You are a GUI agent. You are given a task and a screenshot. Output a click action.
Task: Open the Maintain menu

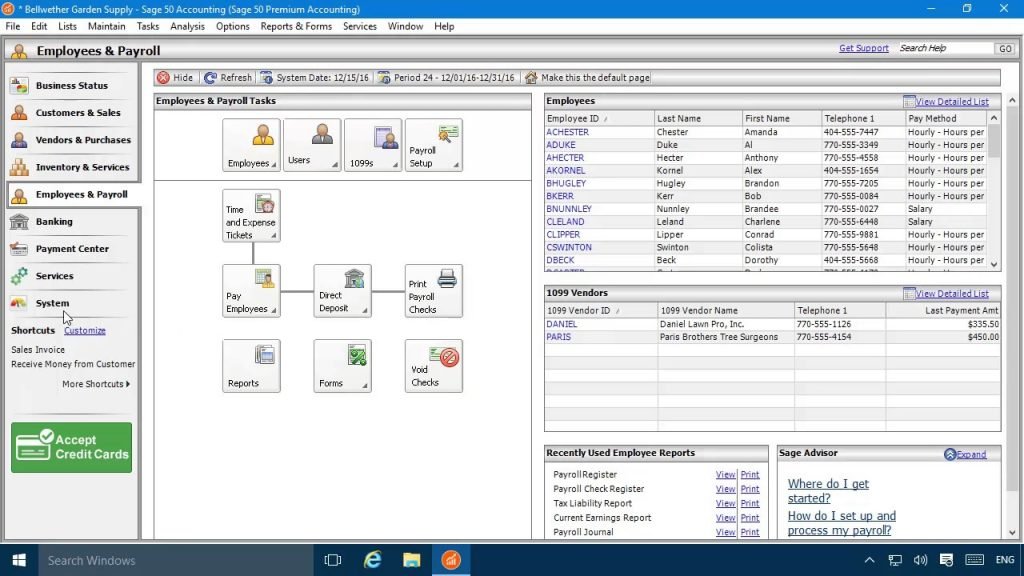tap(106, 27)
